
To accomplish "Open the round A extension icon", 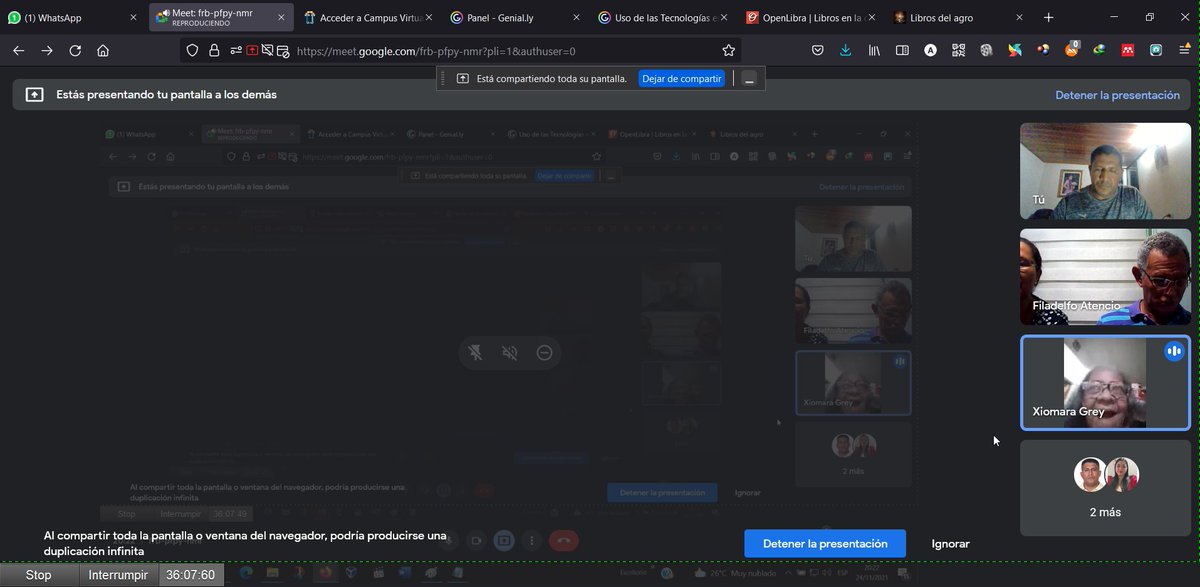I will (x=930, y=50).
